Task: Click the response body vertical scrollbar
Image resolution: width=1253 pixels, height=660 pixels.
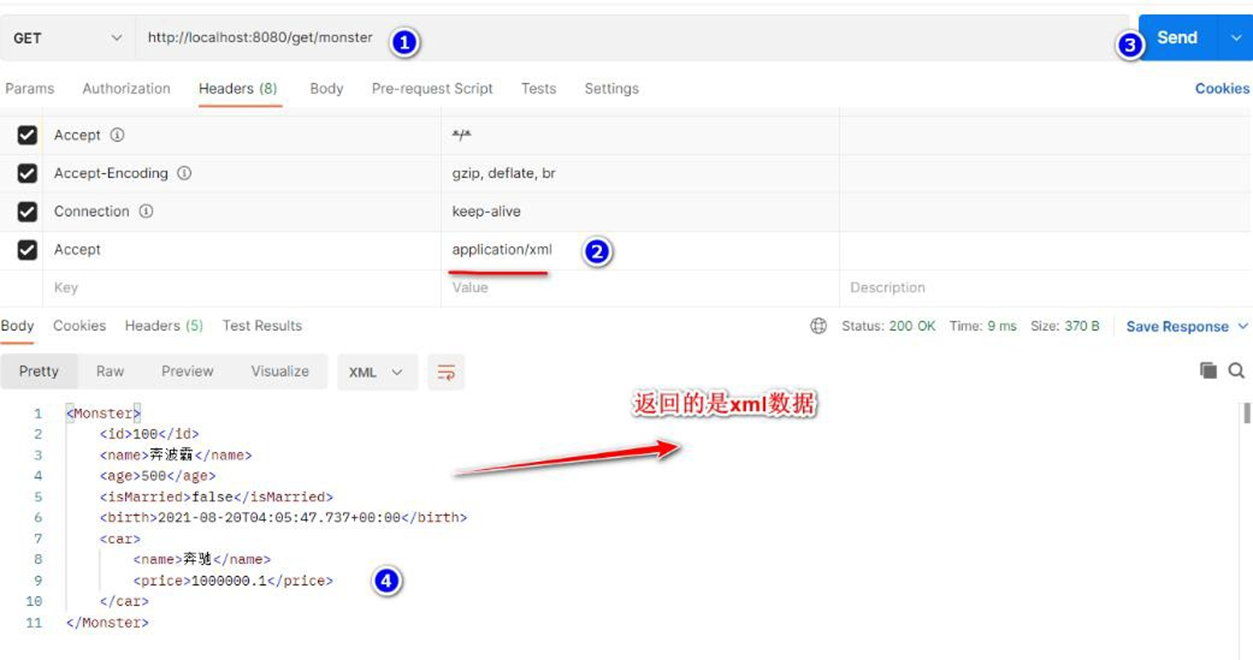Action: pyautogui.click(x=1246, y=414)
